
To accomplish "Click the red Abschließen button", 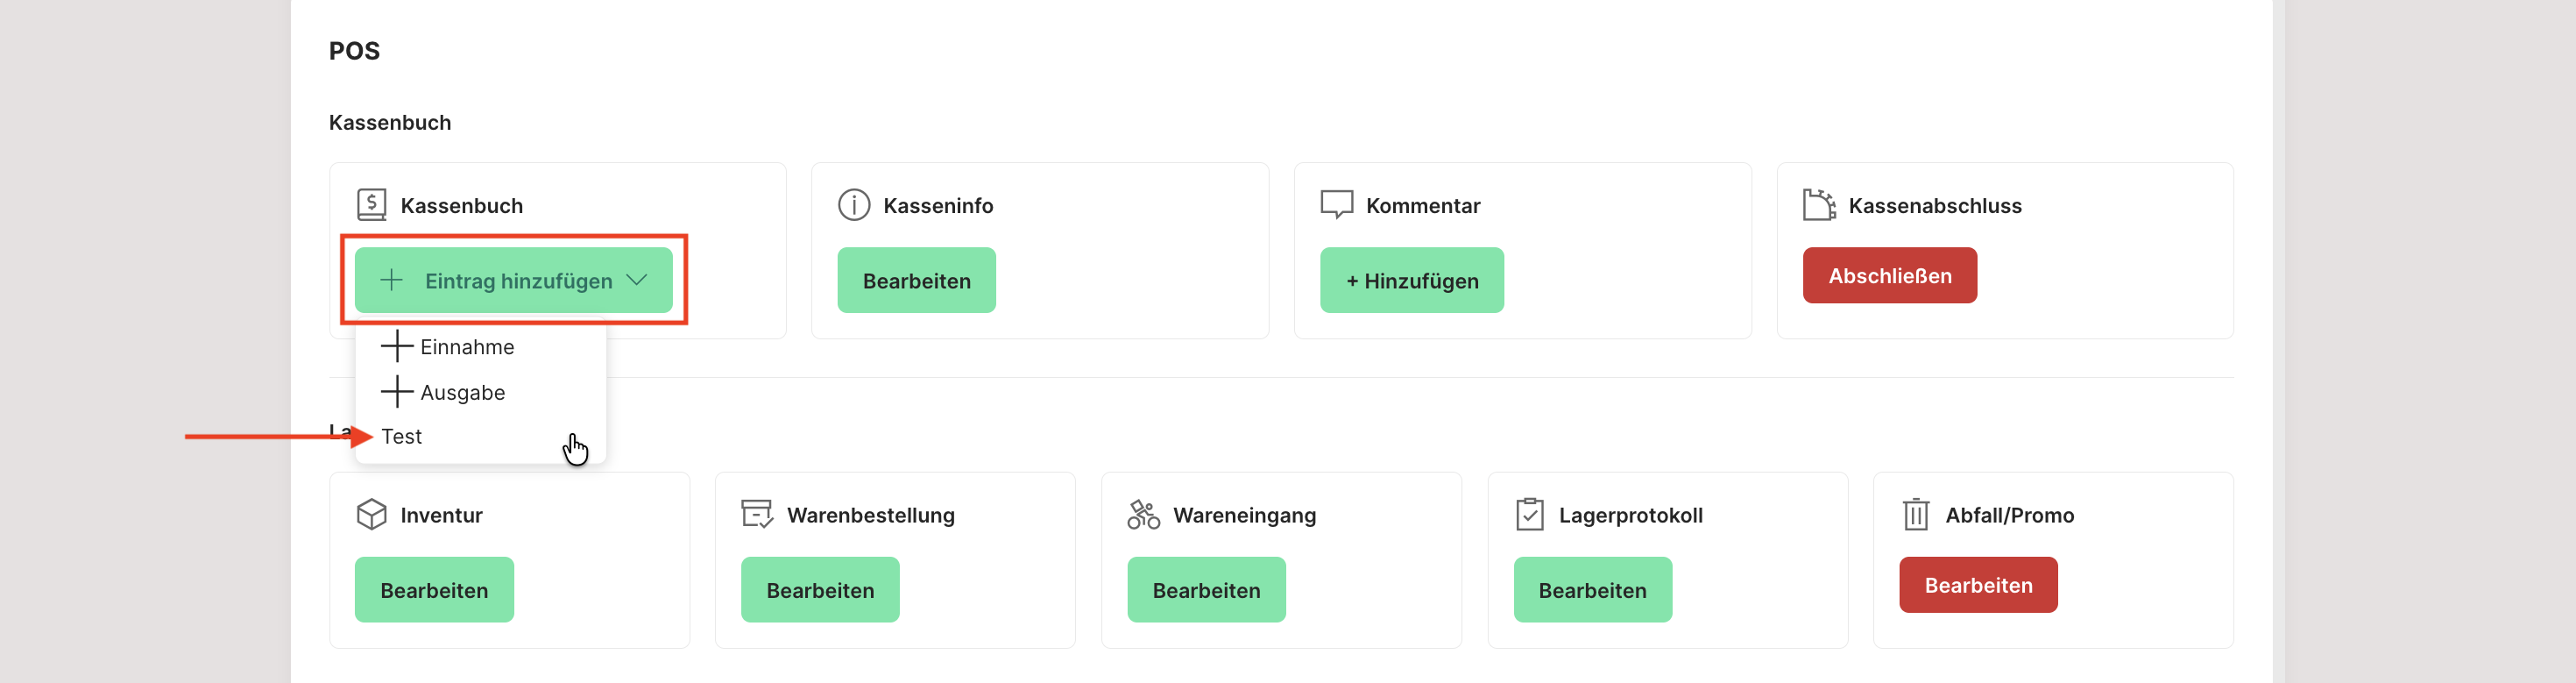I will pos(1889,276).
